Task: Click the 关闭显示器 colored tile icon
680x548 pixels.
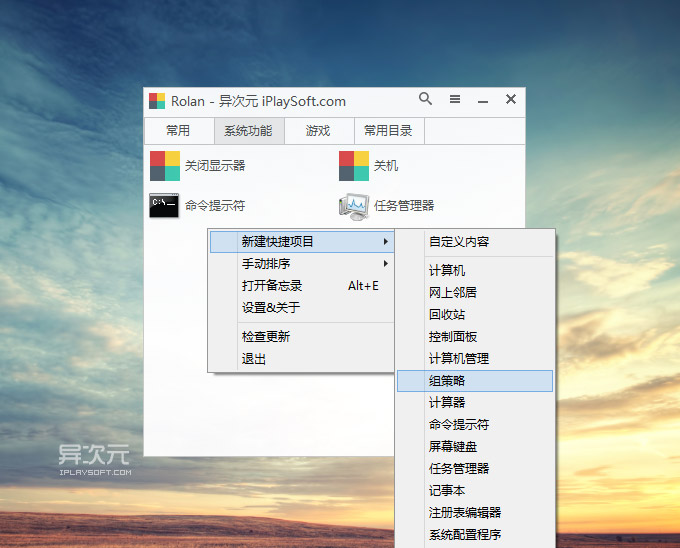Action: pos(165,166)
